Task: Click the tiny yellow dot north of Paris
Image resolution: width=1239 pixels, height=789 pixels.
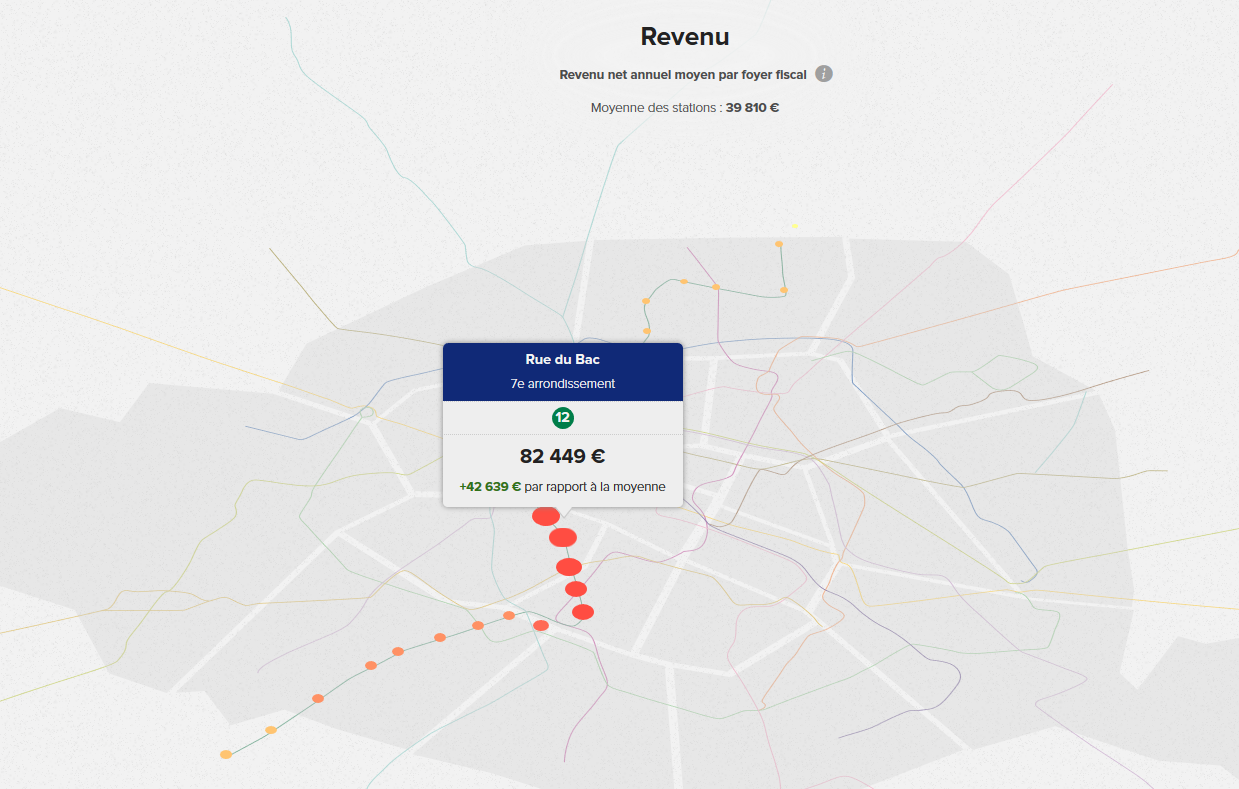Action: [x=795, y=226]
